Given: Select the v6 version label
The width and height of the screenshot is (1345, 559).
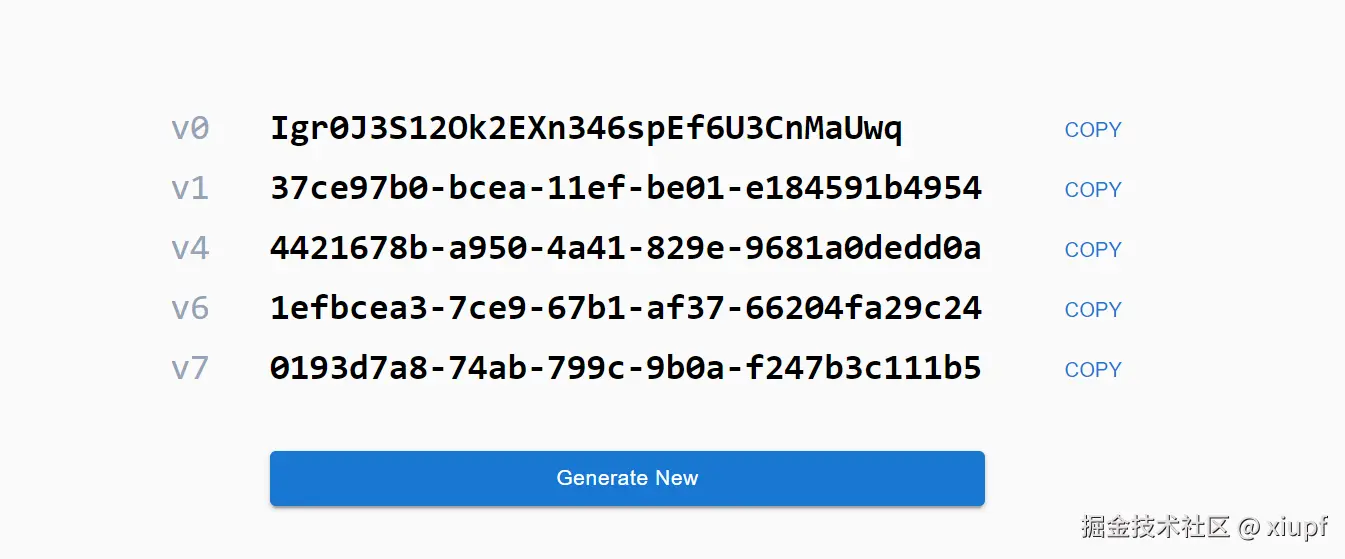Looking at the screenshot, I should coord(190,309).
